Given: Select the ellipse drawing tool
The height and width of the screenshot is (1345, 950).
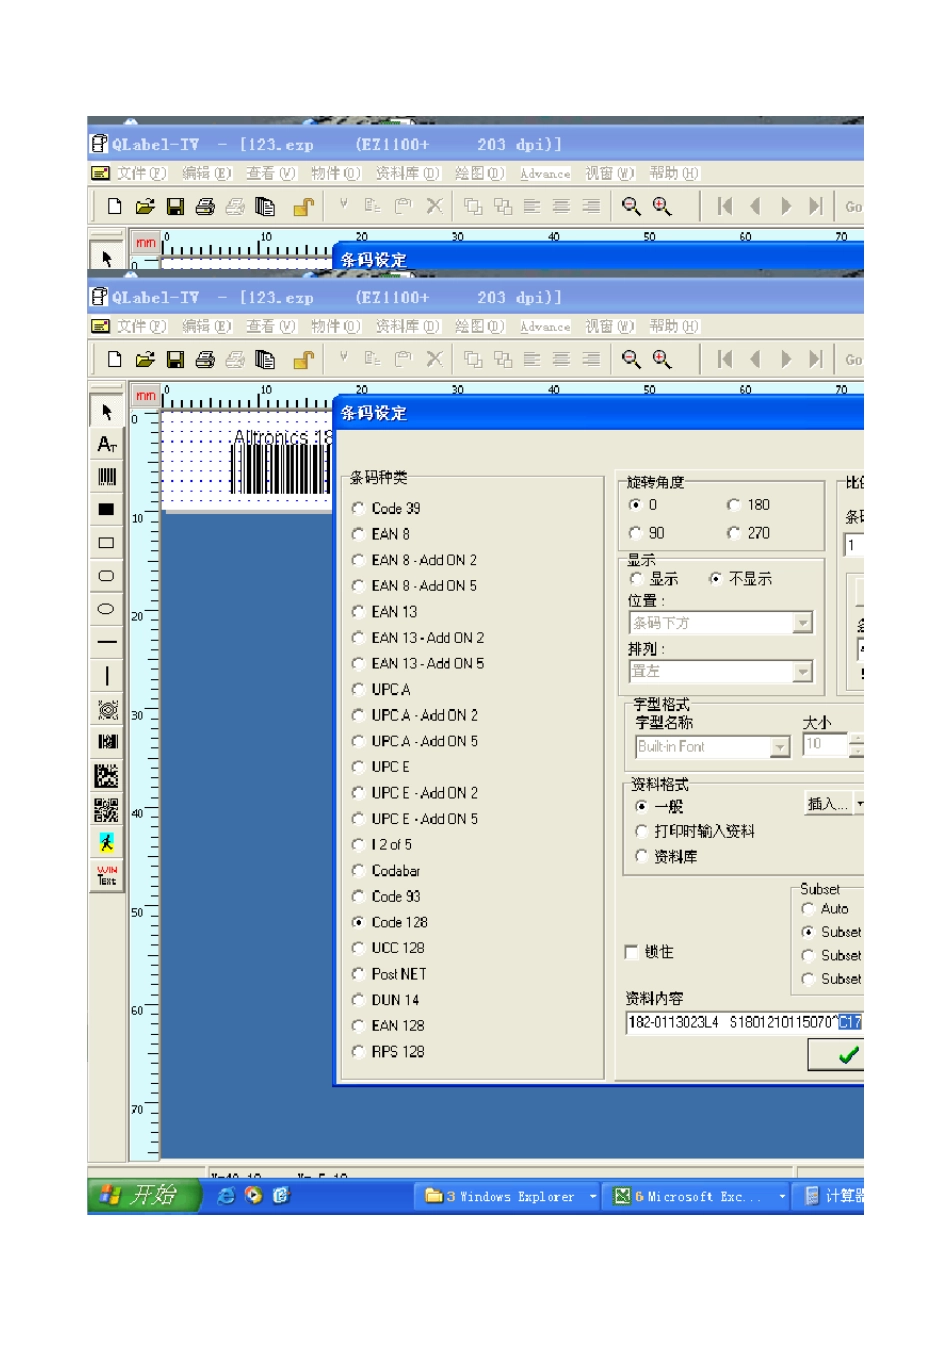Looking at the screenshot, I should [x=106, y=609].
